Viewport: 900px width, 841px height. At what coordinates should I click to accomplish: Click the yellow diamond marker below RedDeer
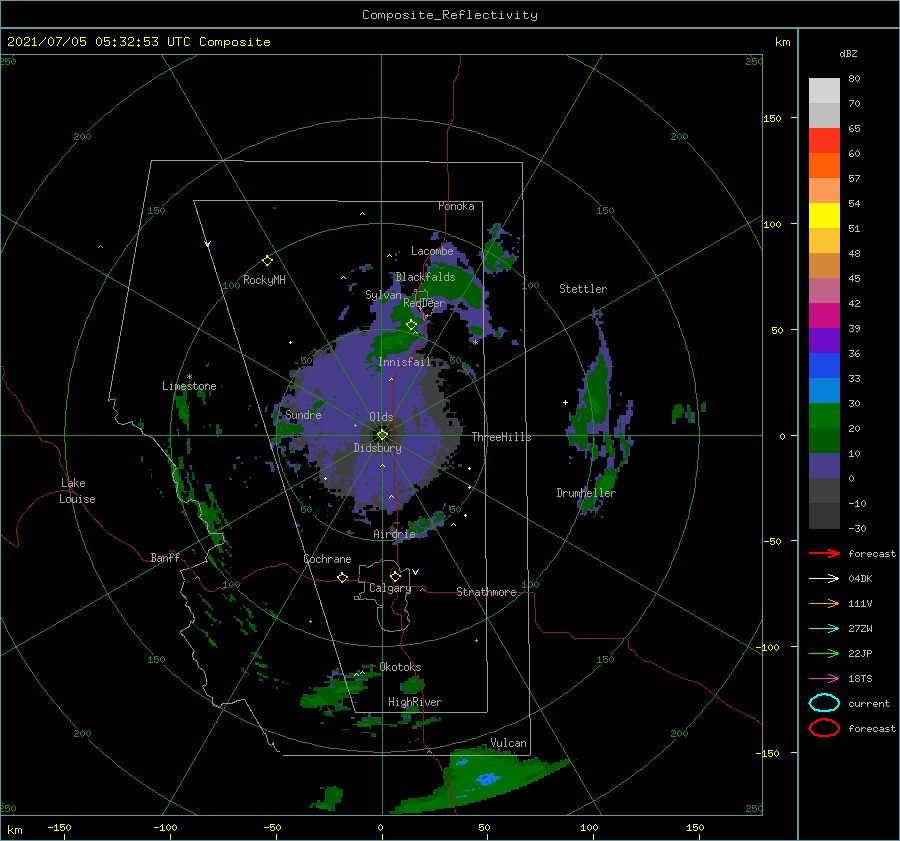point(411,325)
